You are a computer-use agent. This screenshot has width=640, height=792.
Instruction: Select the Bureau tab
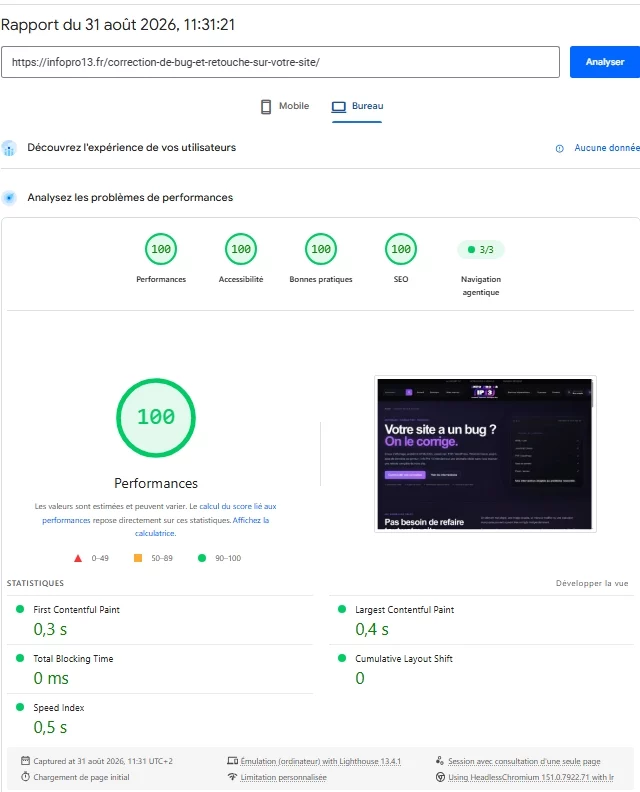(357, 106)
